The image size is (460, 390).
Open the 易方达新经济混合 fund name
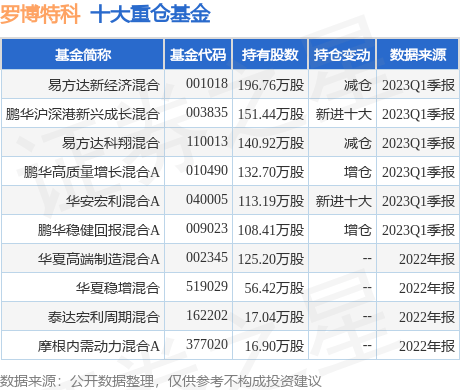[x=104, y=85]
